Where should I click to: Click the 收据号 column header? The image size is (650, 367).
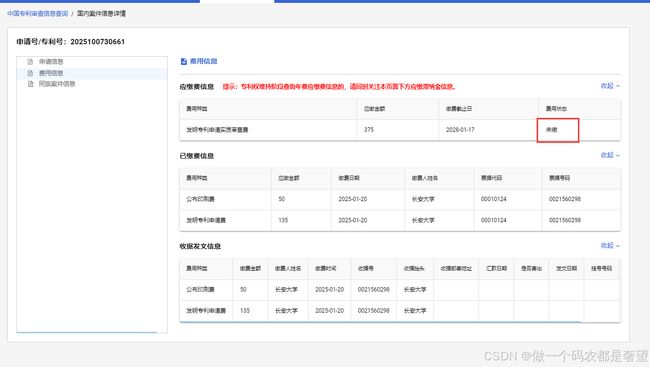pyautogui.click(x=366, y=268)
